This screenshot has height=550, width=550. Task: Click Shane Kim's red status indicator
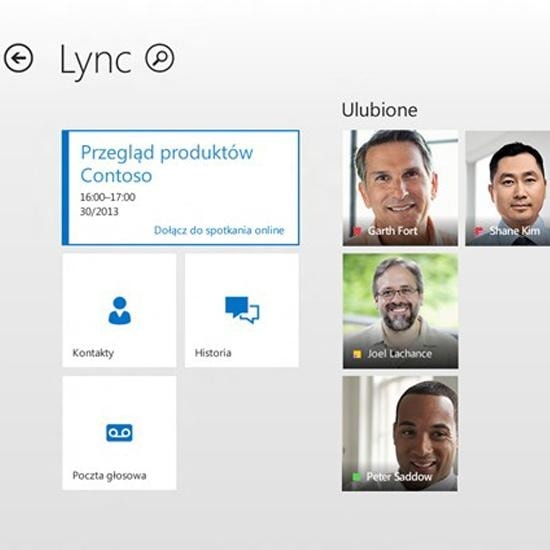coord(479,231)
